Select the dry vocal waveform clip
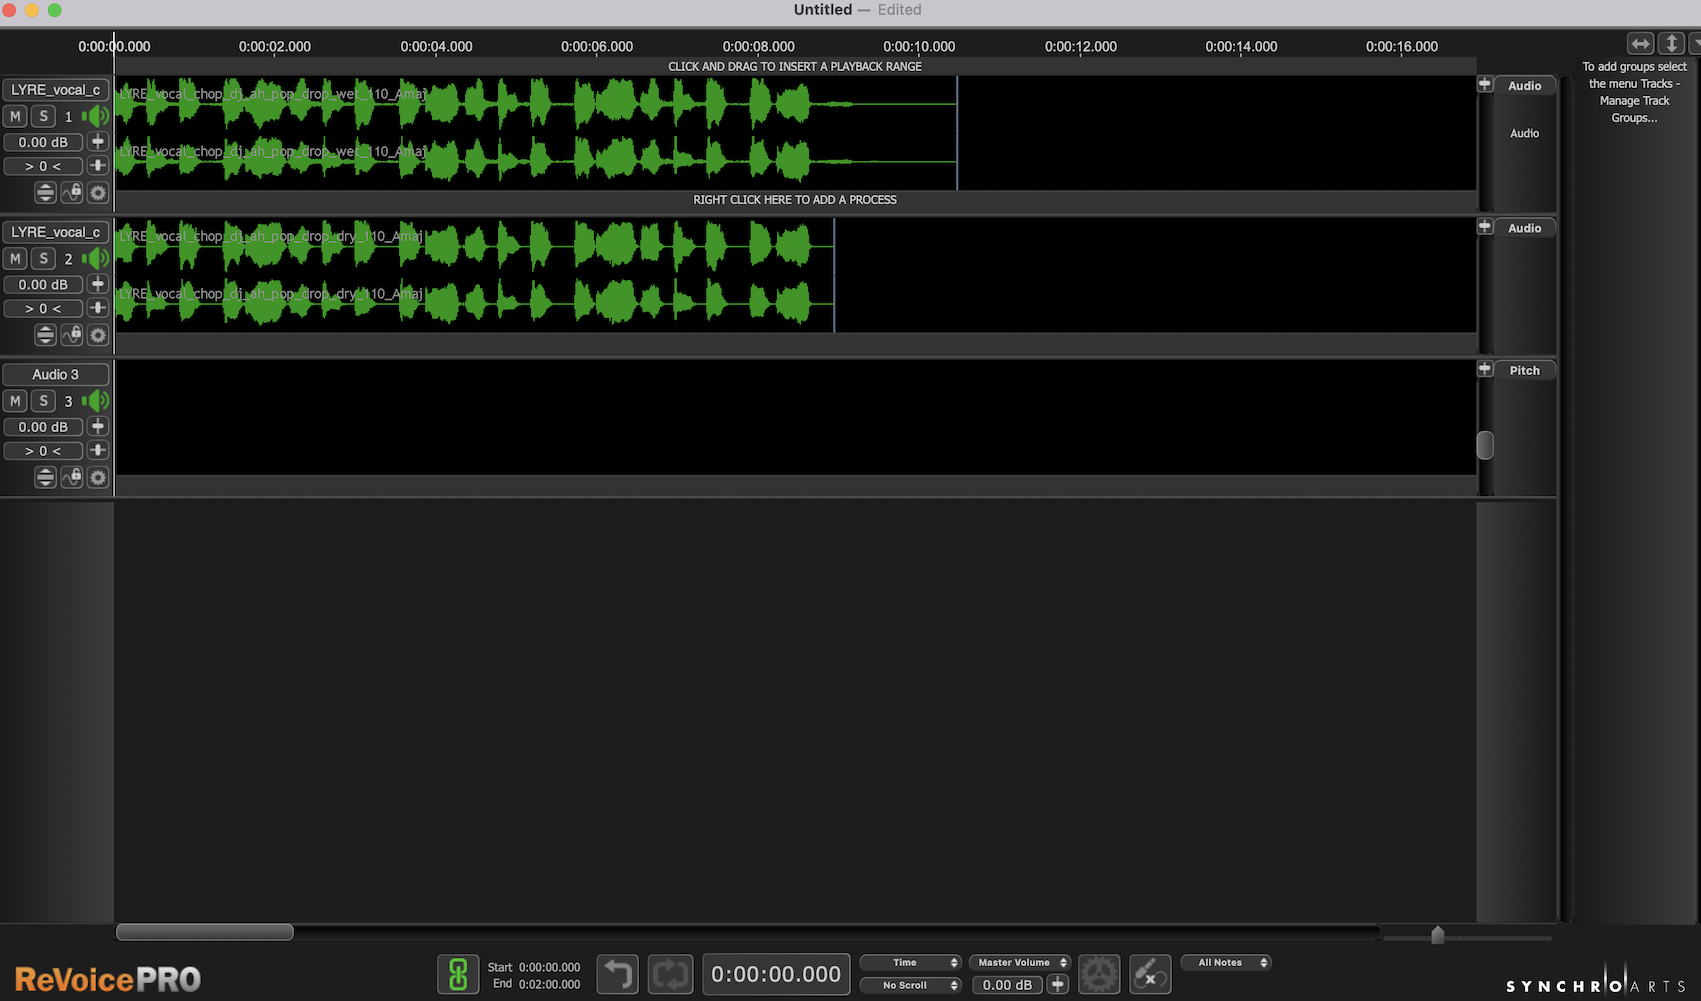 (474, 275)
